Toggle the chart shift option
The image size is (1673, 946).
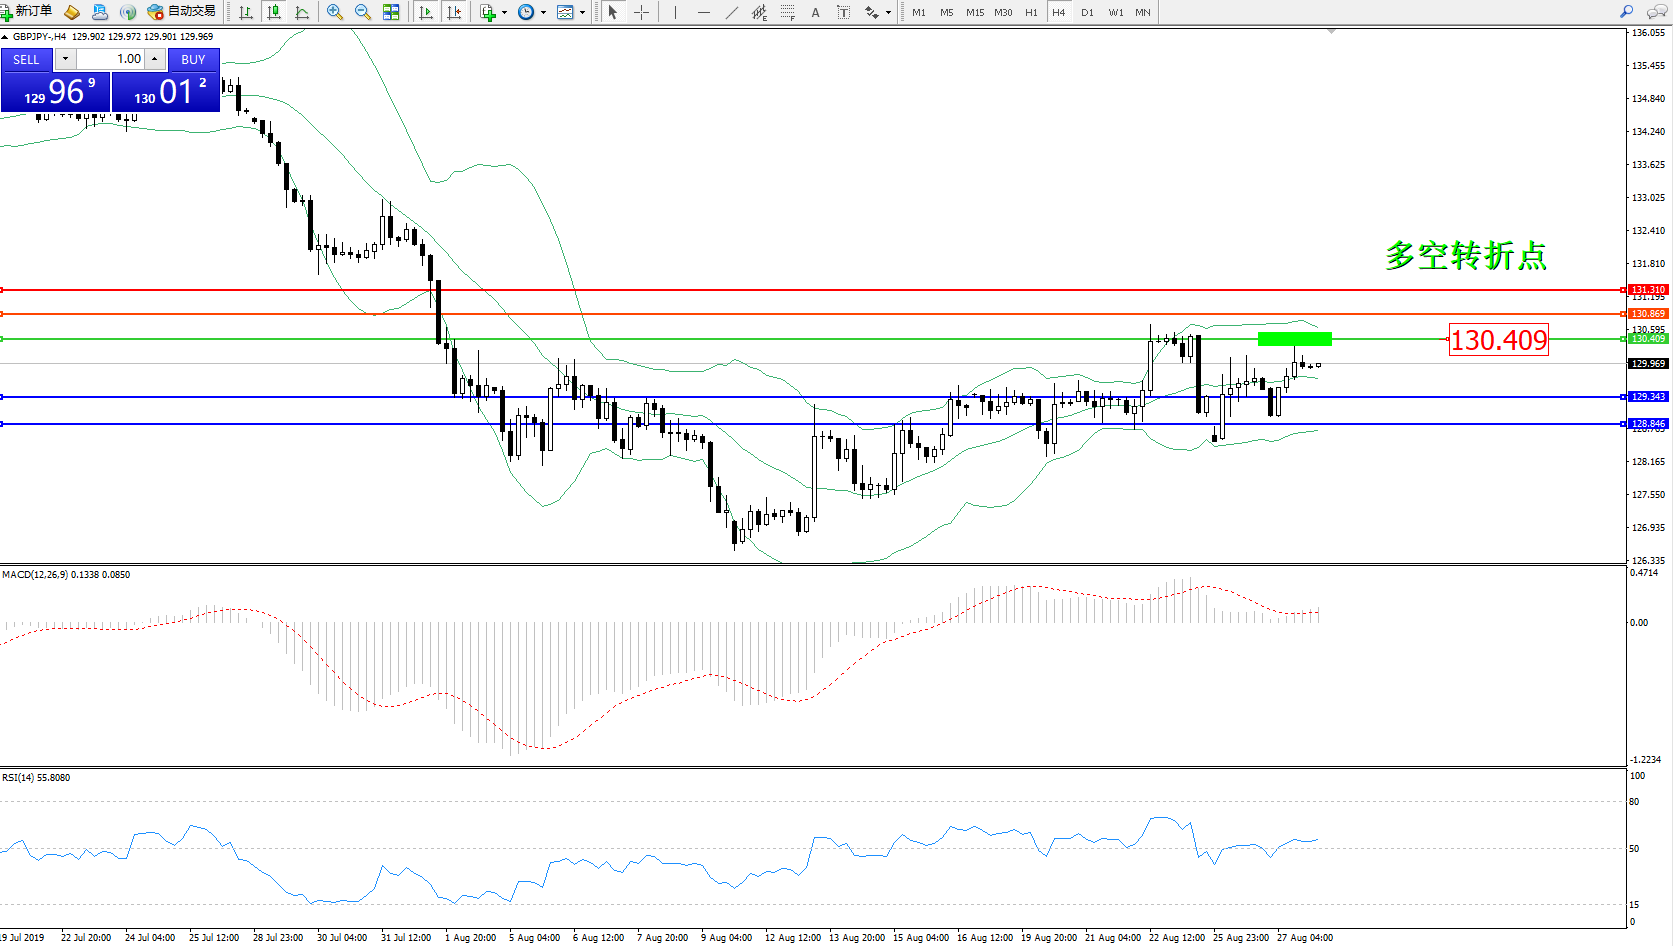454,12
